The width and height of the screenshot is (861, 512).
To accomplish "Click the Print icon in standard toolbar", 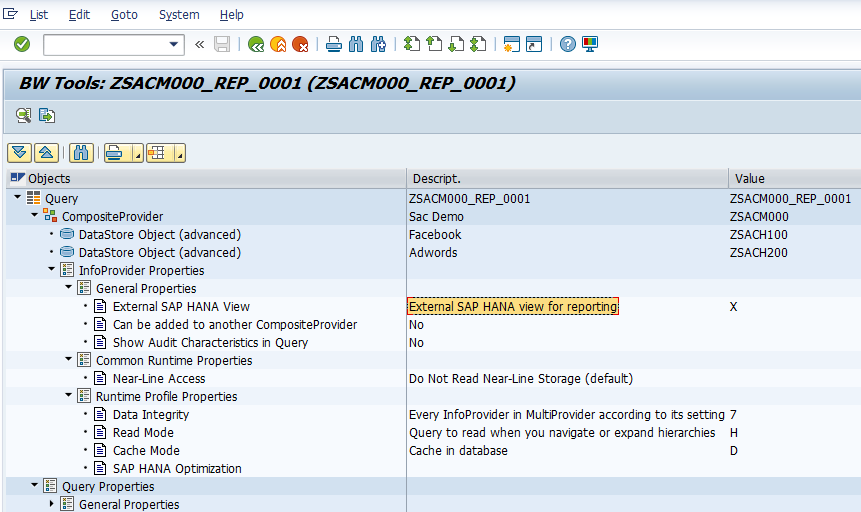I will point(334,44).
